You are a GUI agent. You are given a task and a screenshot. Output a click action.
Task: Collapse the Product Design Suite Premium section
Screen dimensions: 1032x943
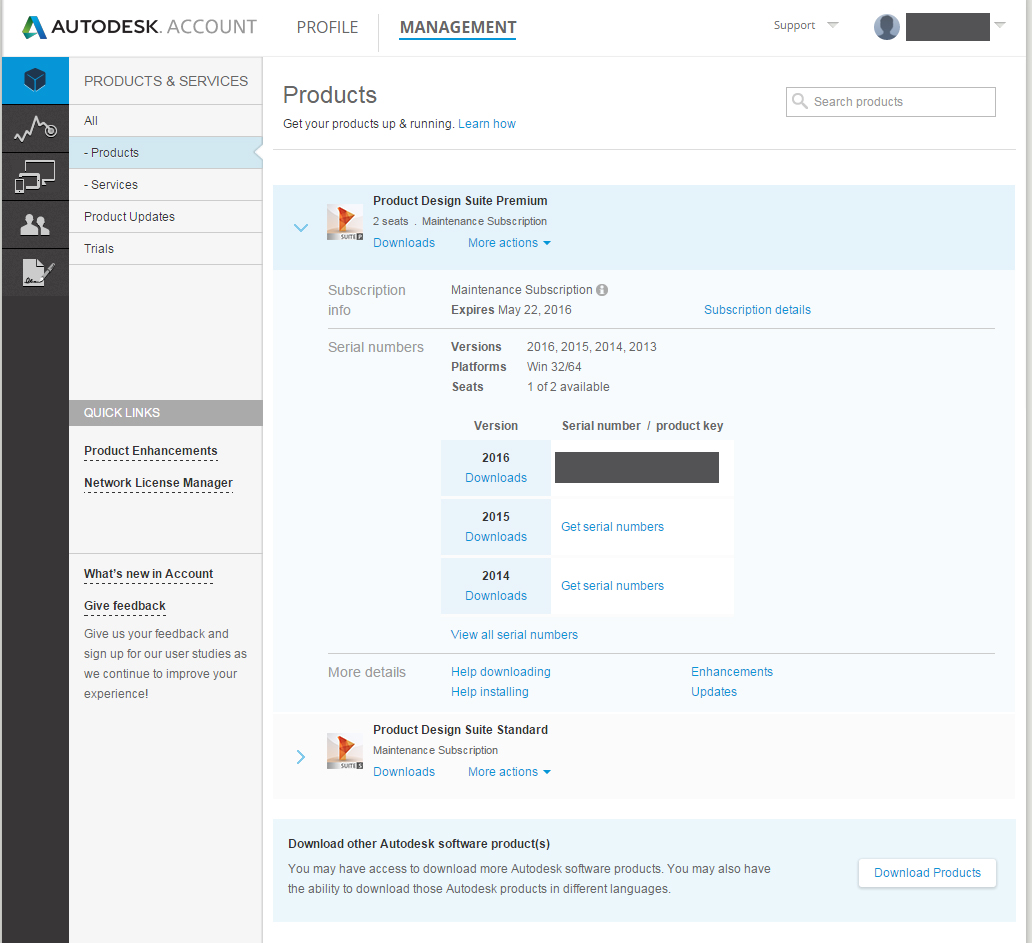300,227
